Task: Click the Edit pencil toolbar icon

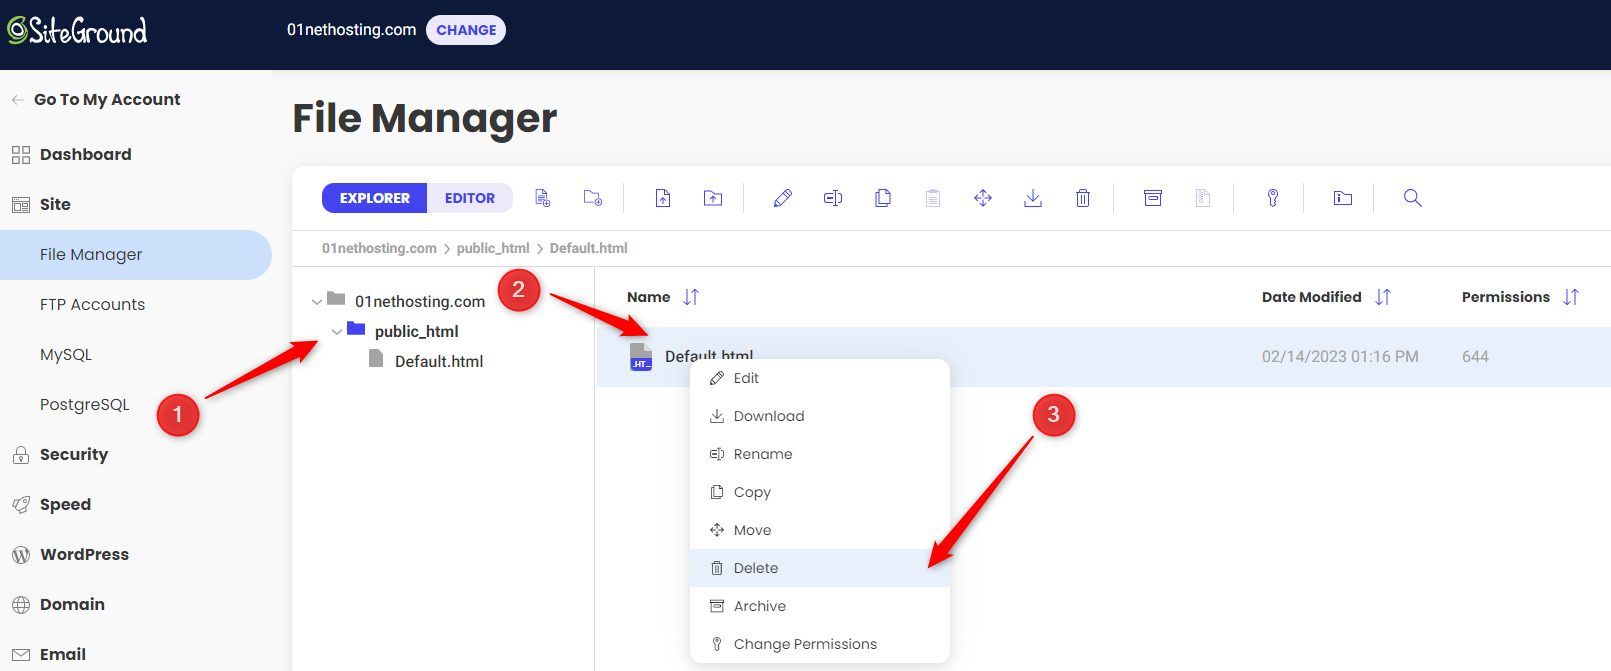Action: tap(783, 198)
